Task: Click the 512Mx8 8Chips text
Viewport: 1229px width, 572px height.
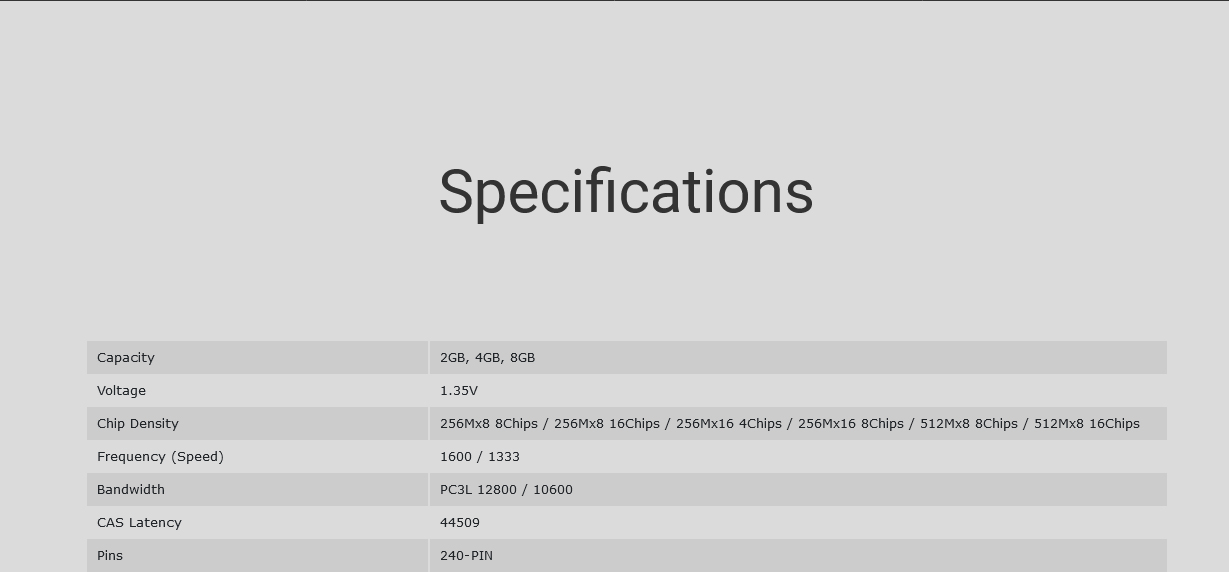Action: click(x=969, y=423)
